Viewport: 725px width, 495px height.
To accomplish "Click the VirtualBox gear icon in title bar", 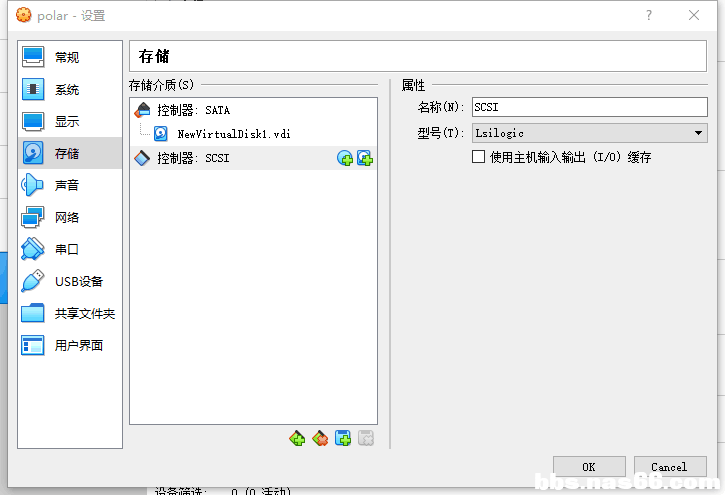I will pos(24,15).
